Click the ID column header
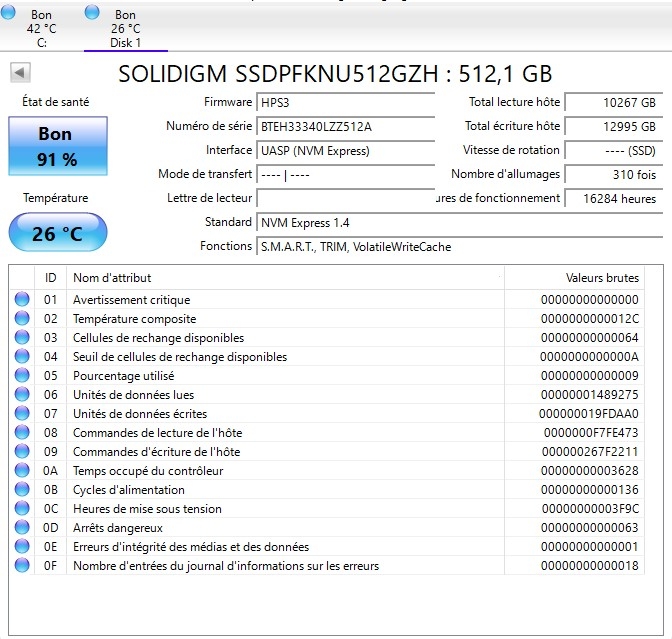Screen dimensions: 672x639 click(51, 278)
